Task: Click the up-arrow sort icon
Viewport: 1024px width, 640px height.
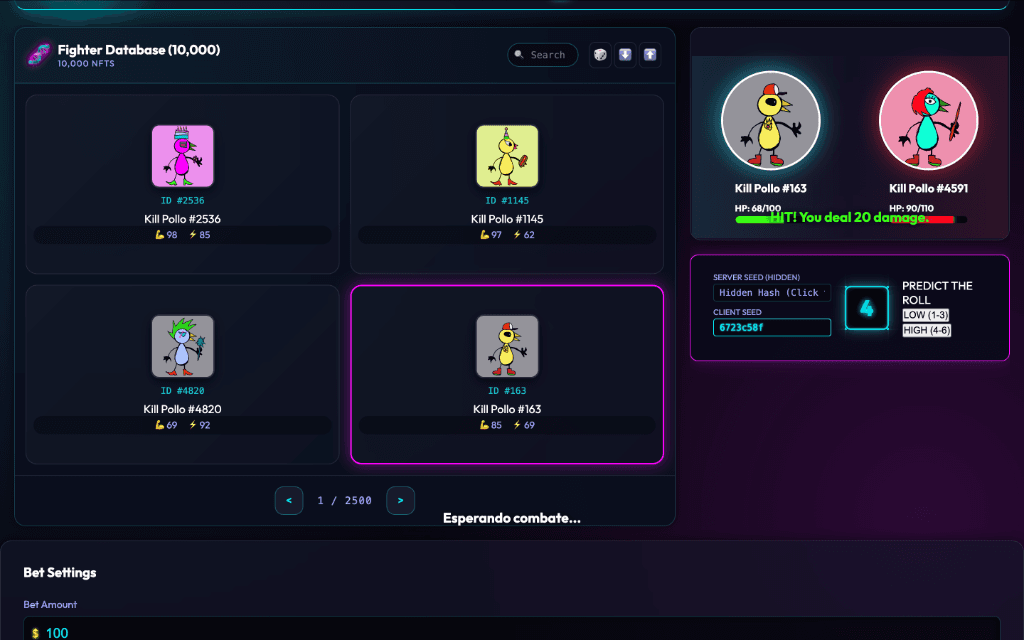Action: [650, 55]
